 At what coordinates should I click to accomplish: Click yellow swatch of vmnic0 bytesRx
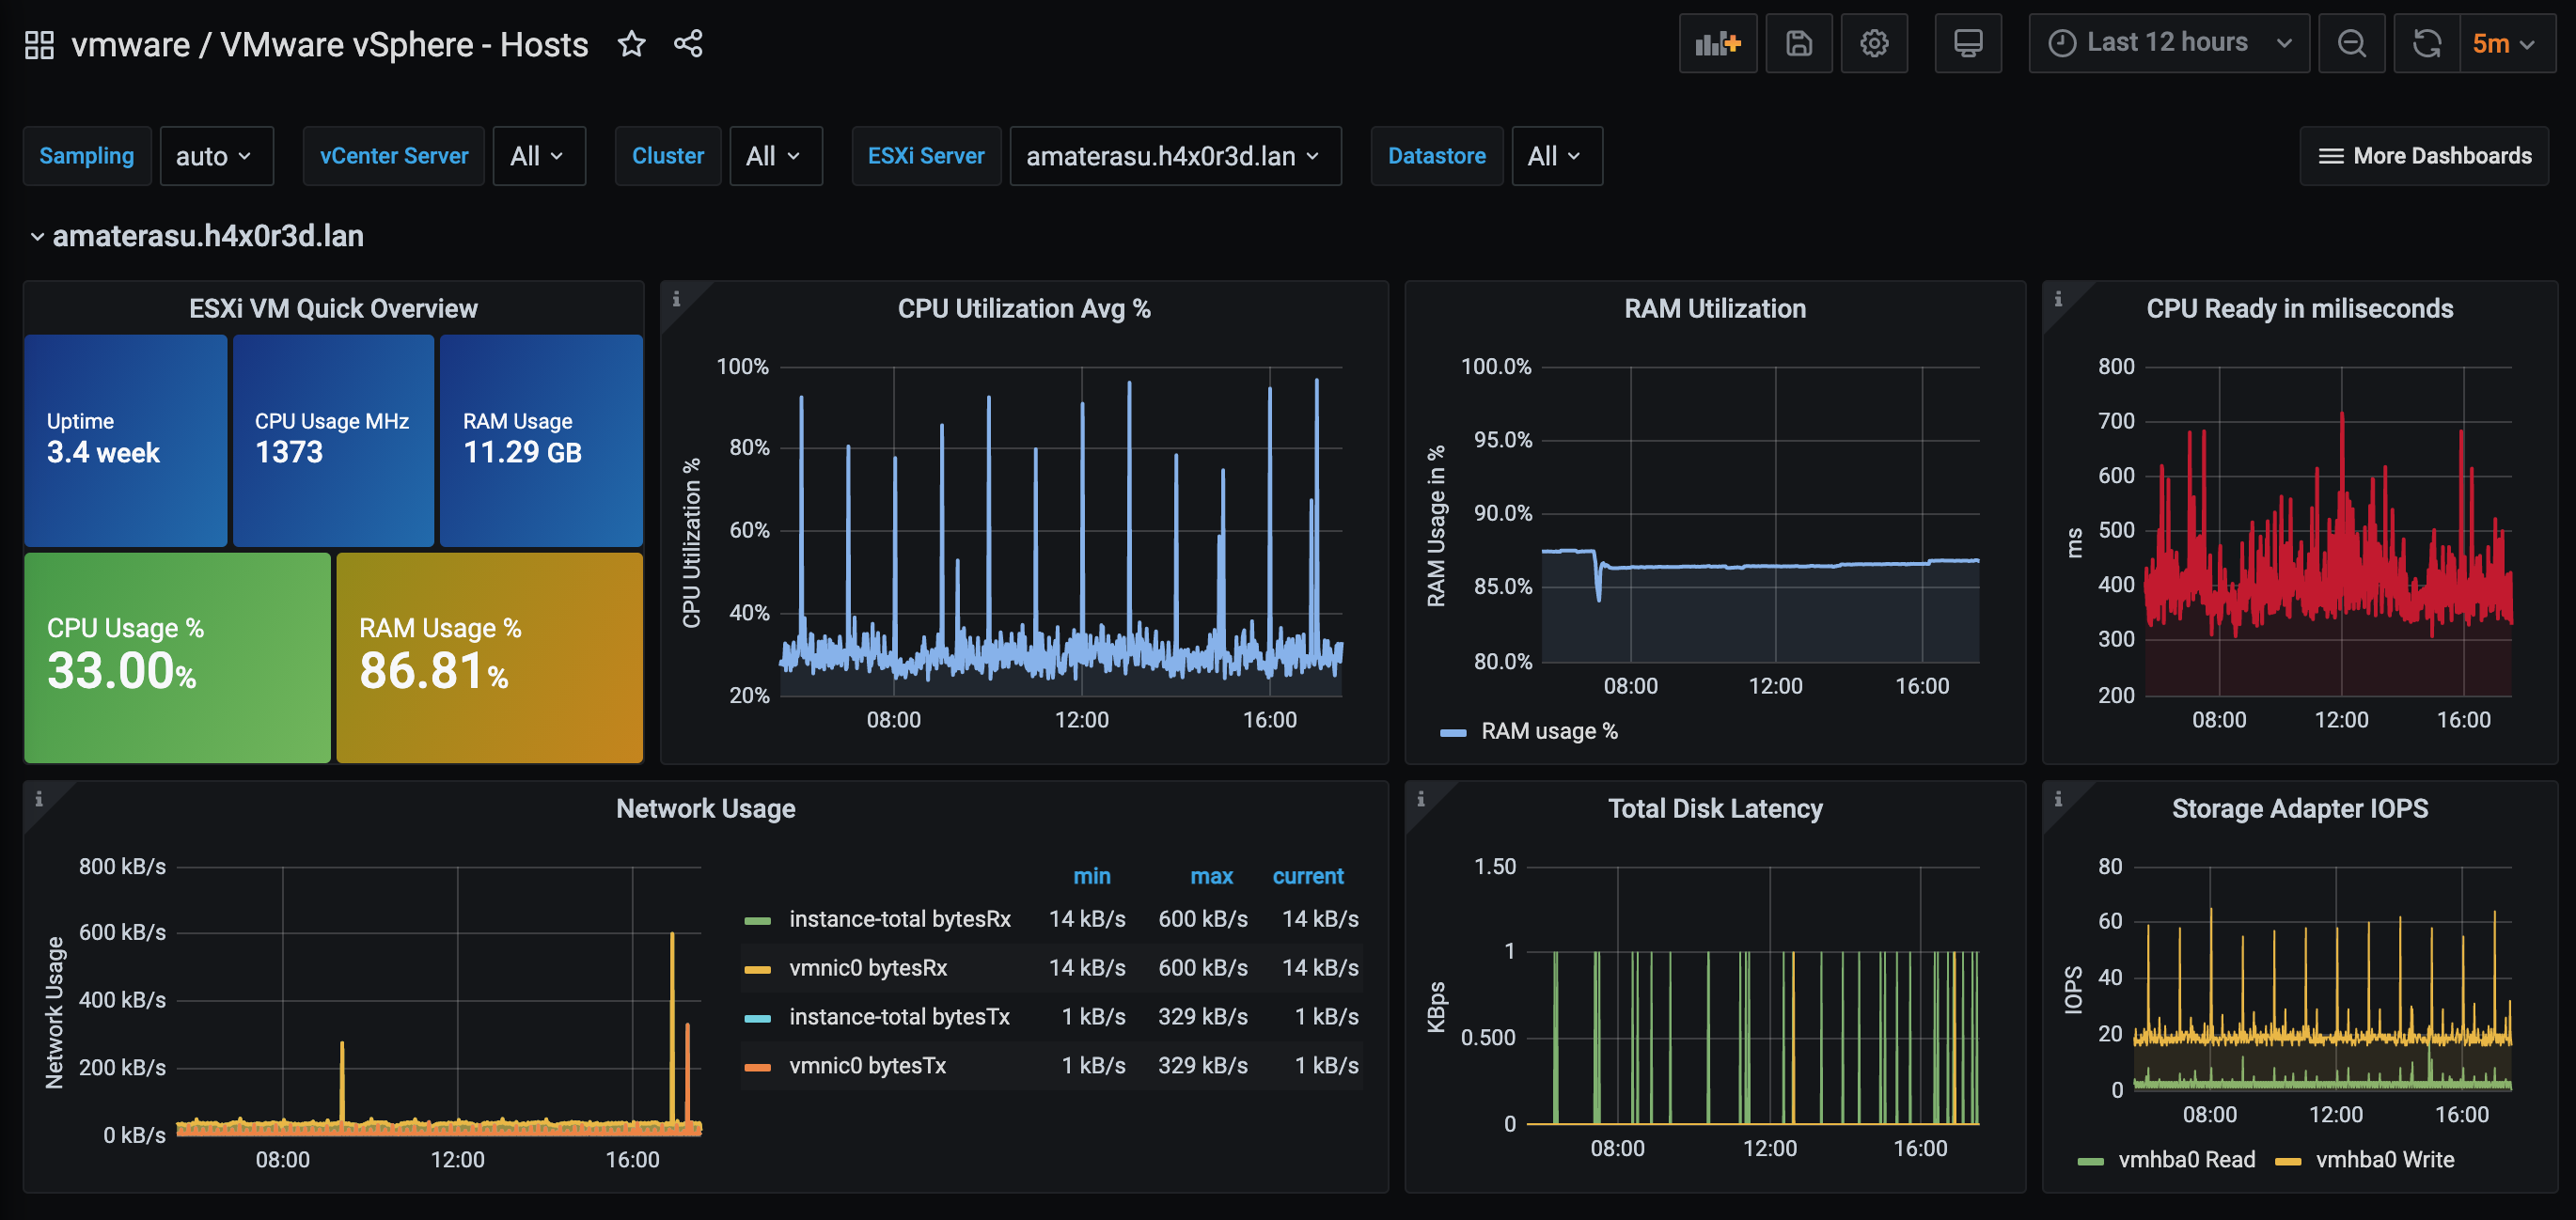click(x=758, y=969)
